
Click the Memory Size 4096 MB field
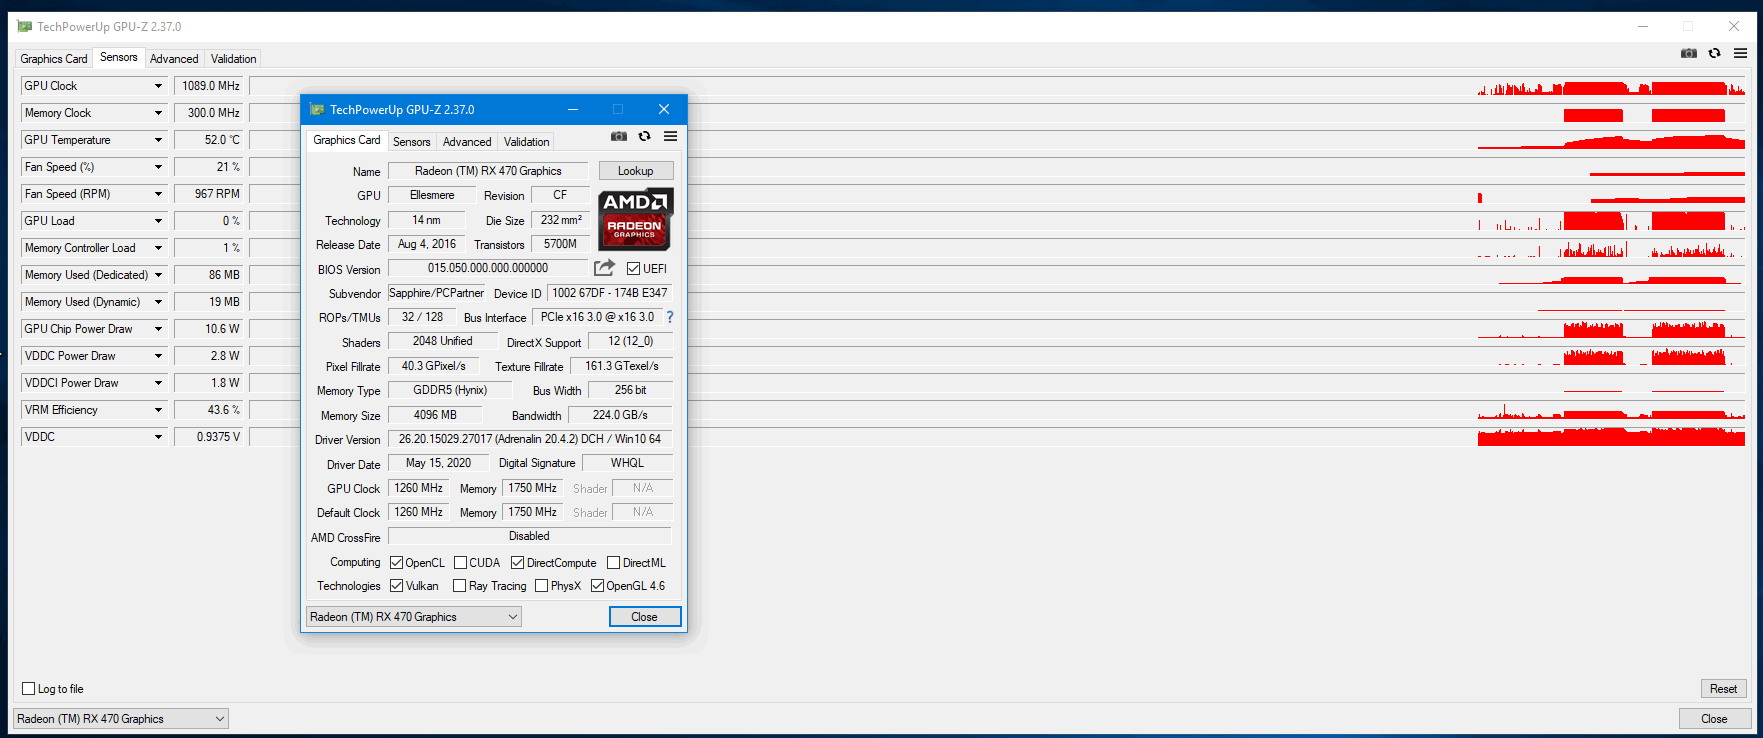pos(435,415)
